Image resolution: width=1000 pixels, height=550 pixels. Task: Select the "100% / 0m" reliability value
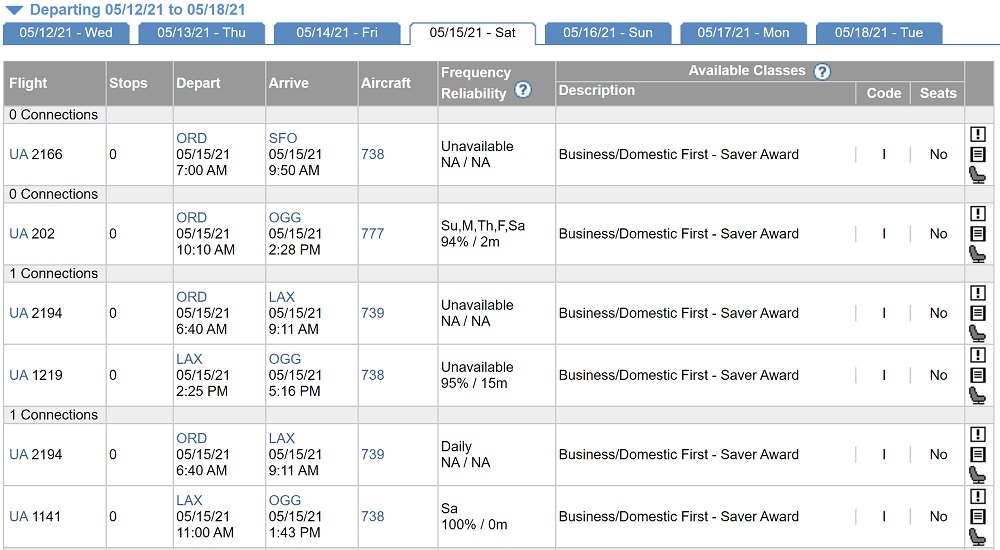click(474, 524)
